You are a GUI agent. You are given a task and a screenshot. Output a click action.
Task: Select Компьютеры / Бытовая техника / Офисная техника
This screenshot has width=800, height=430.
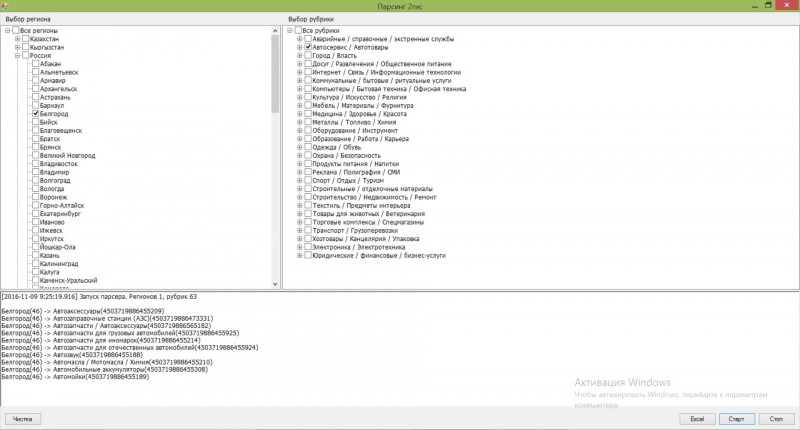pos(389,89)
